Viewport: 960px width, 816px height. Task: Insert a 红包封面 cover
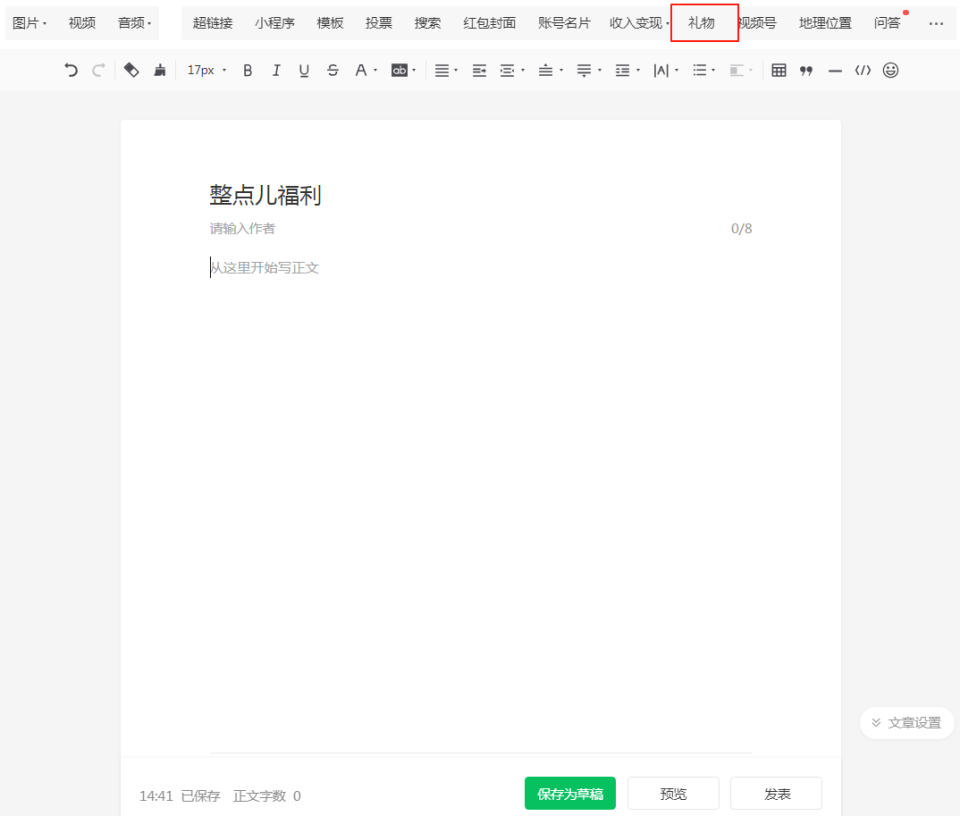(489, 23)
